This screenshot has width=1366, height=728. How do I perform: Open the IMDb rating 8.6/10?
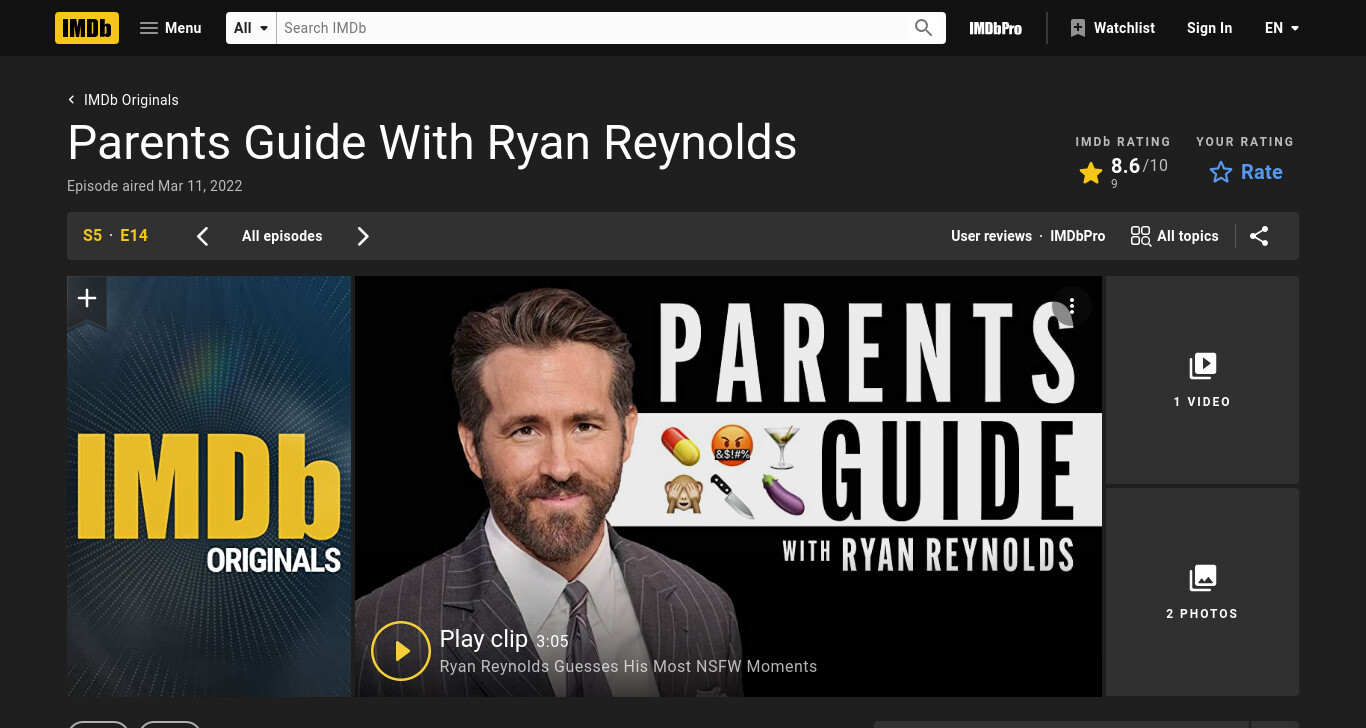click(x=1122, y=171)
